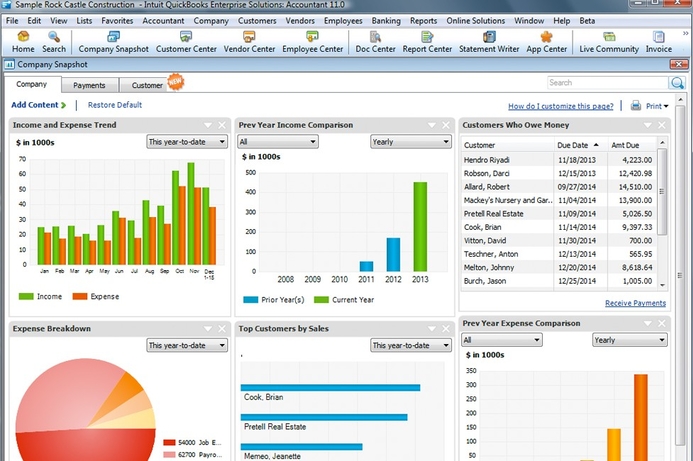Close the Prev Year Income Comparison panel
The height and width of the screenshot is (461, 693).
coord(446,126)
